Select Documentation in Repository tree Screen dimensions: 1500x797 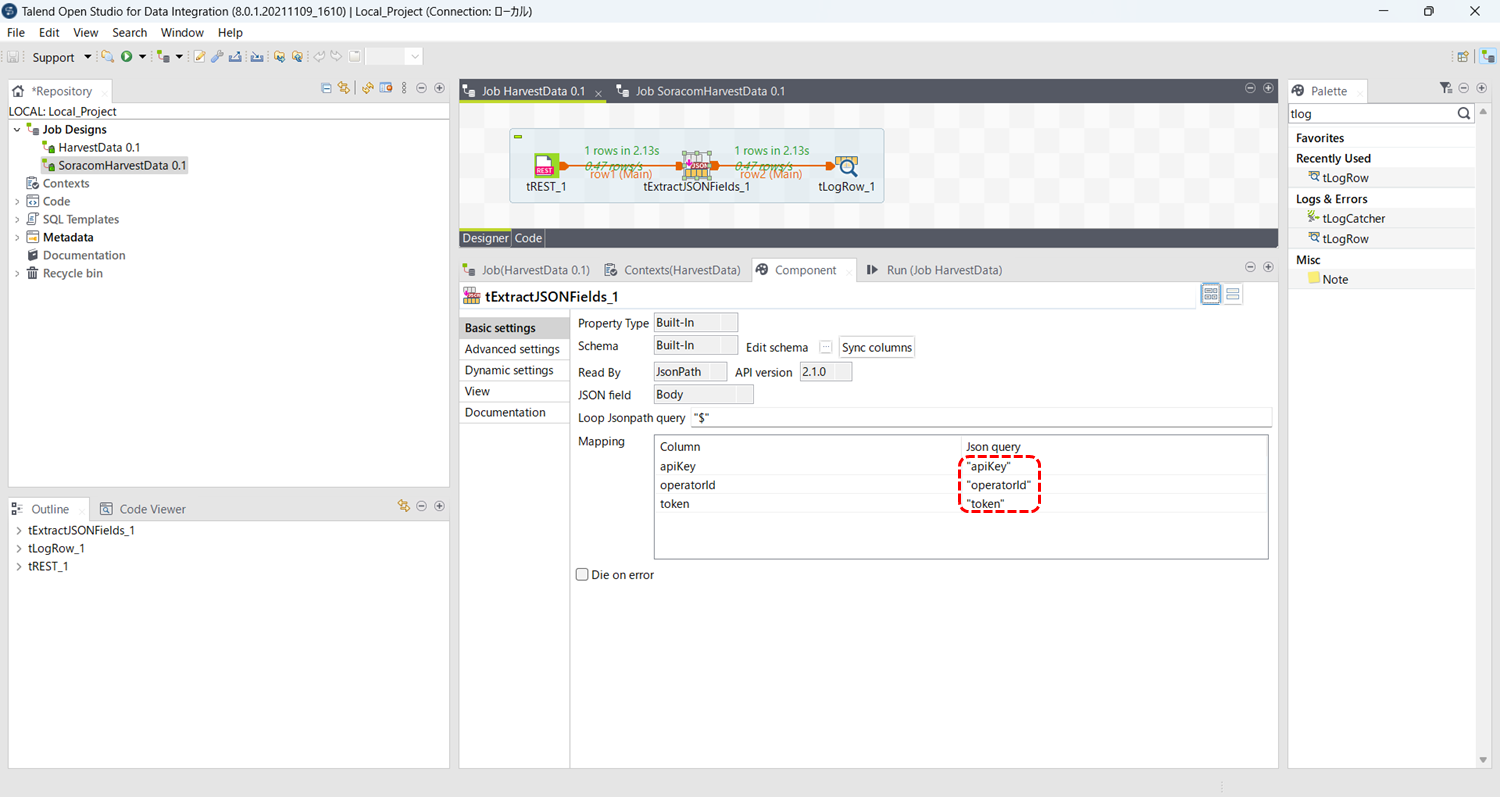[84, 255]
